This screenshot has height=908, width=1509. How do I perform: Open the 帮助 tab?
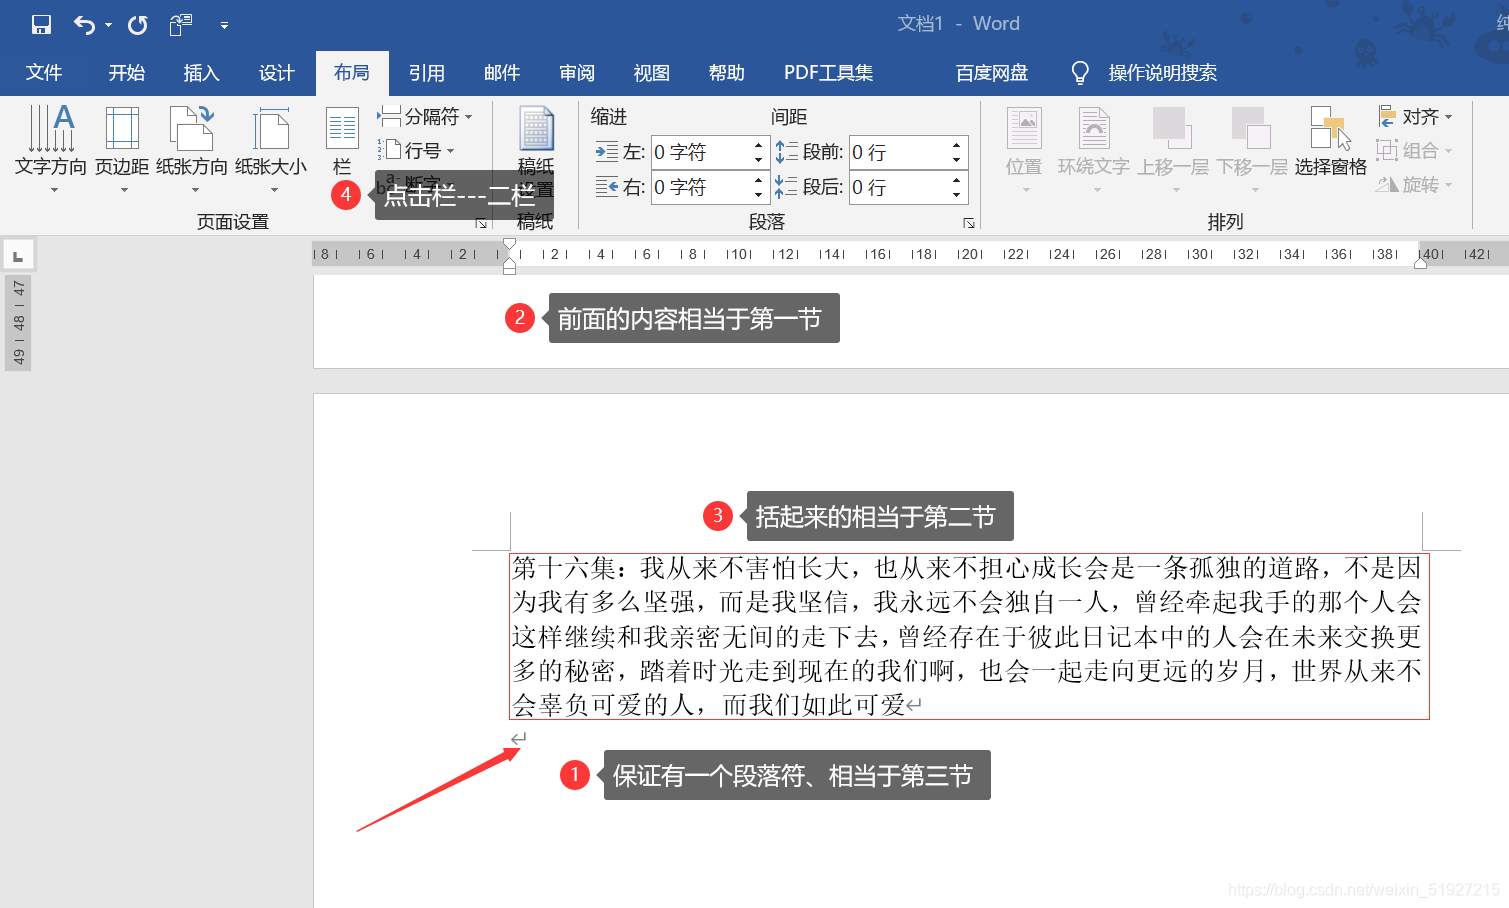click(x=727, y=72)
